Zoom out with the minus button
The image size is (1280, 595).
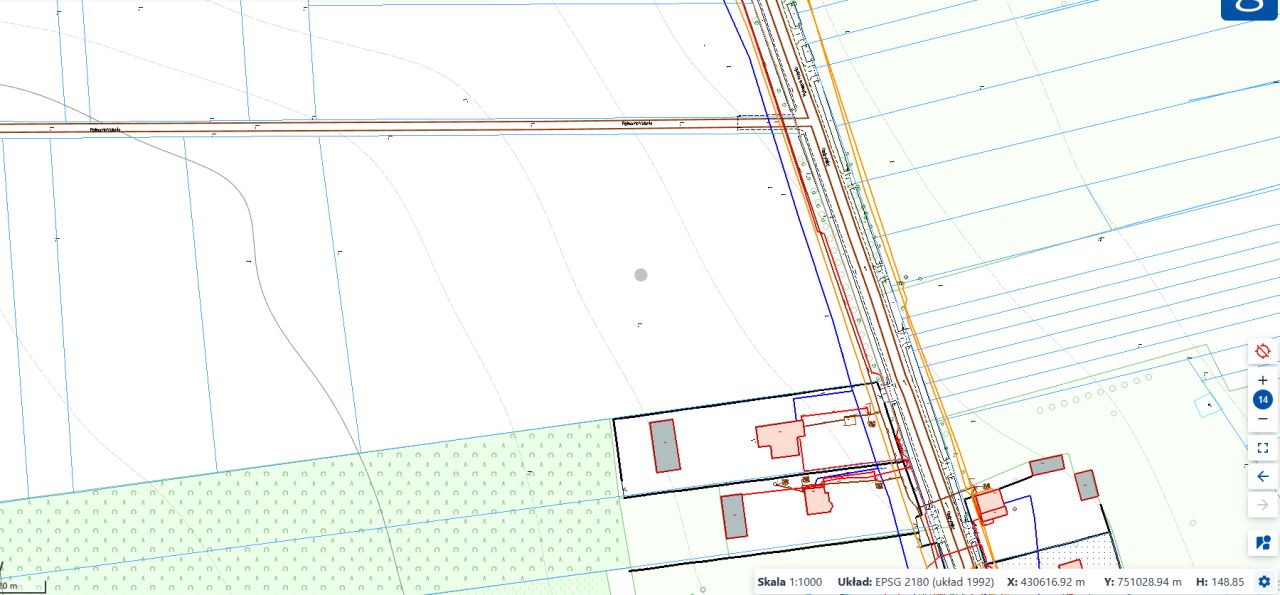(1263, 419)
